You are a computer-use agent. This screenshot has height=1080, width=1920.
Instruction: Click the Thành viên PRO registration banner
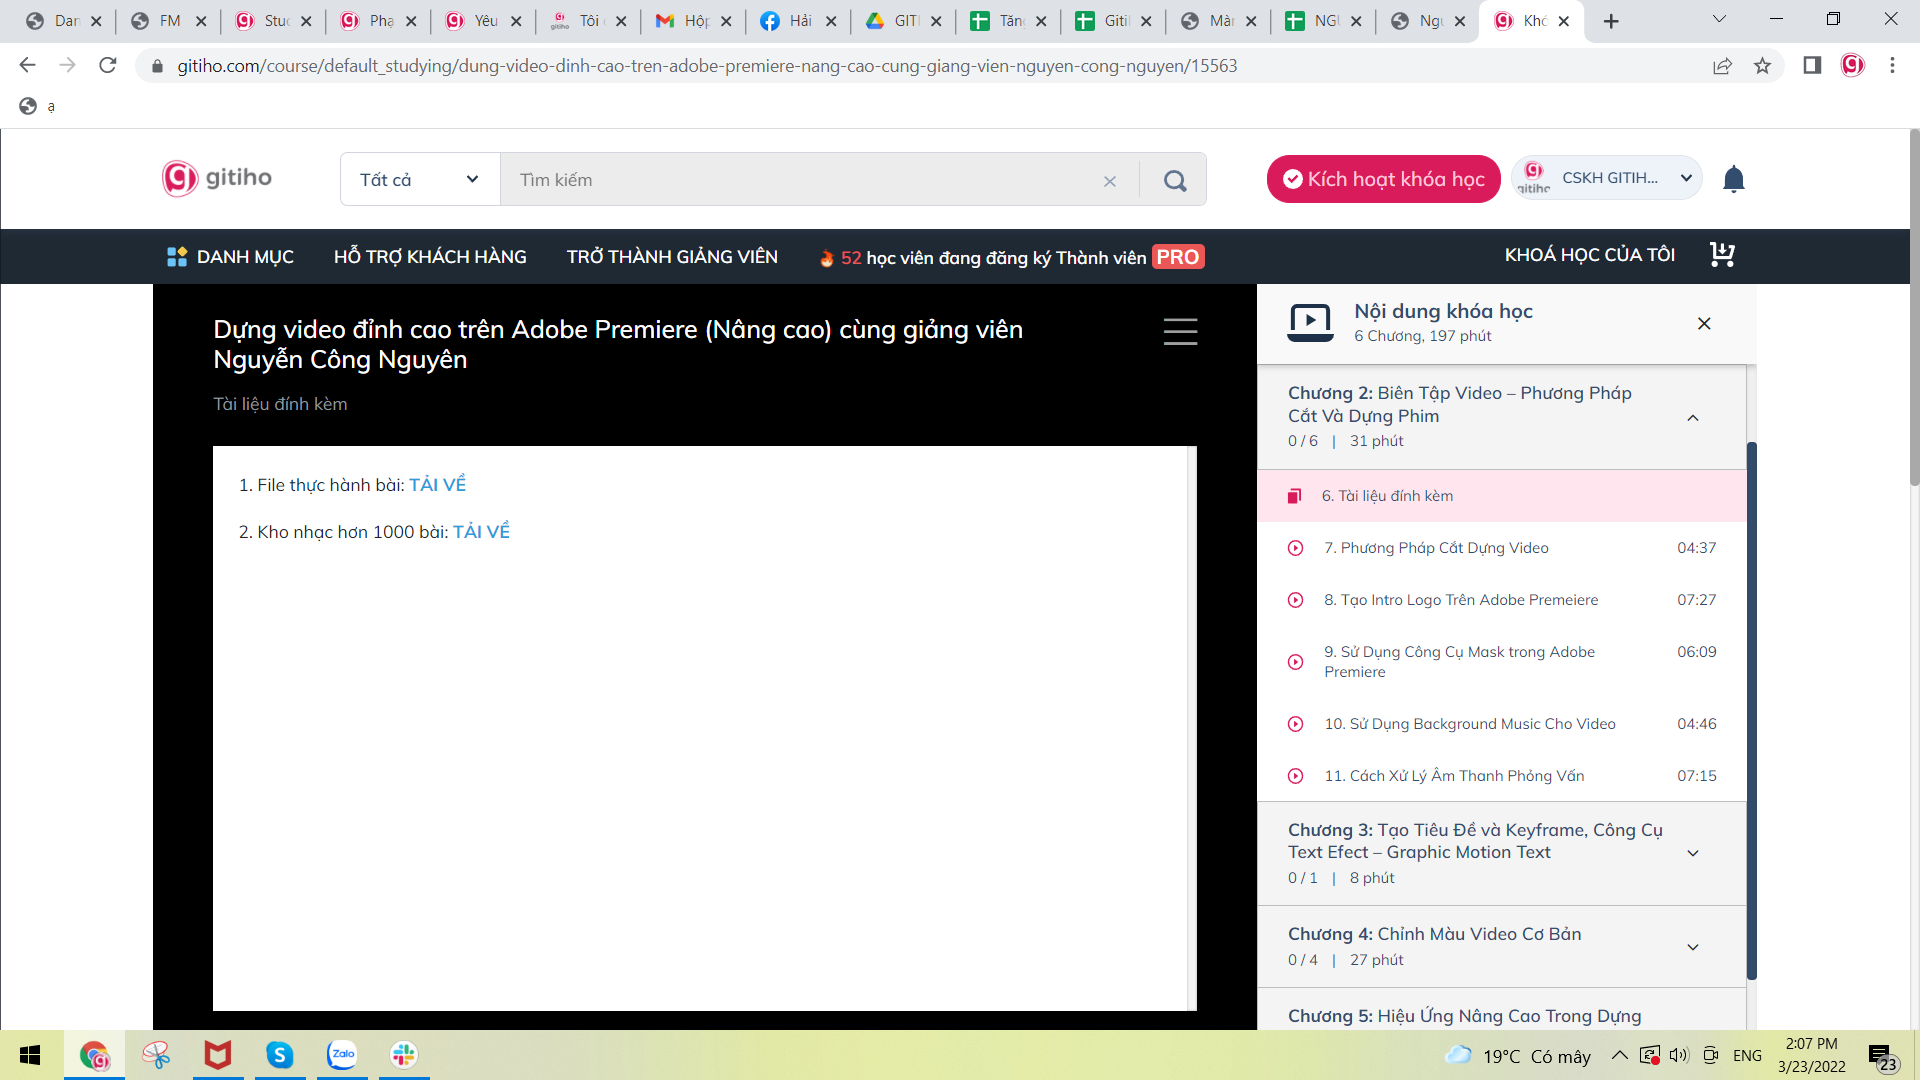pyautogui.click(x=1011, y=257)
